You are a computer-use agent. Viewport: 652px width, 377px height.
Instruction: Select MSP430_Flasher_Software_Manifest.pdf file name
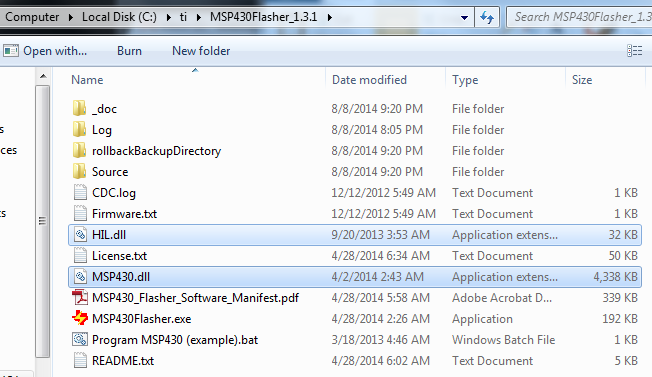195,298
